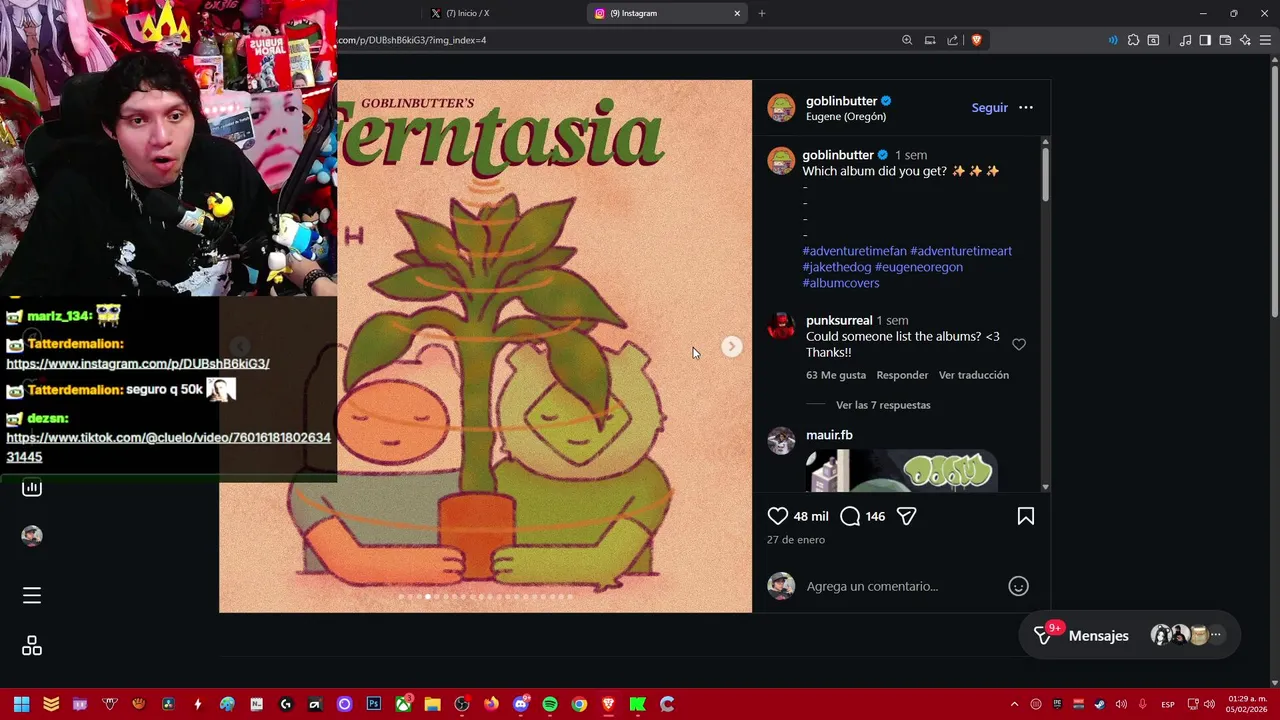Image resolution: width=1280 pixels, height=720 pixels.
Task: Switch to the 'Inicio / X' tab
Action: coord(468,13)
